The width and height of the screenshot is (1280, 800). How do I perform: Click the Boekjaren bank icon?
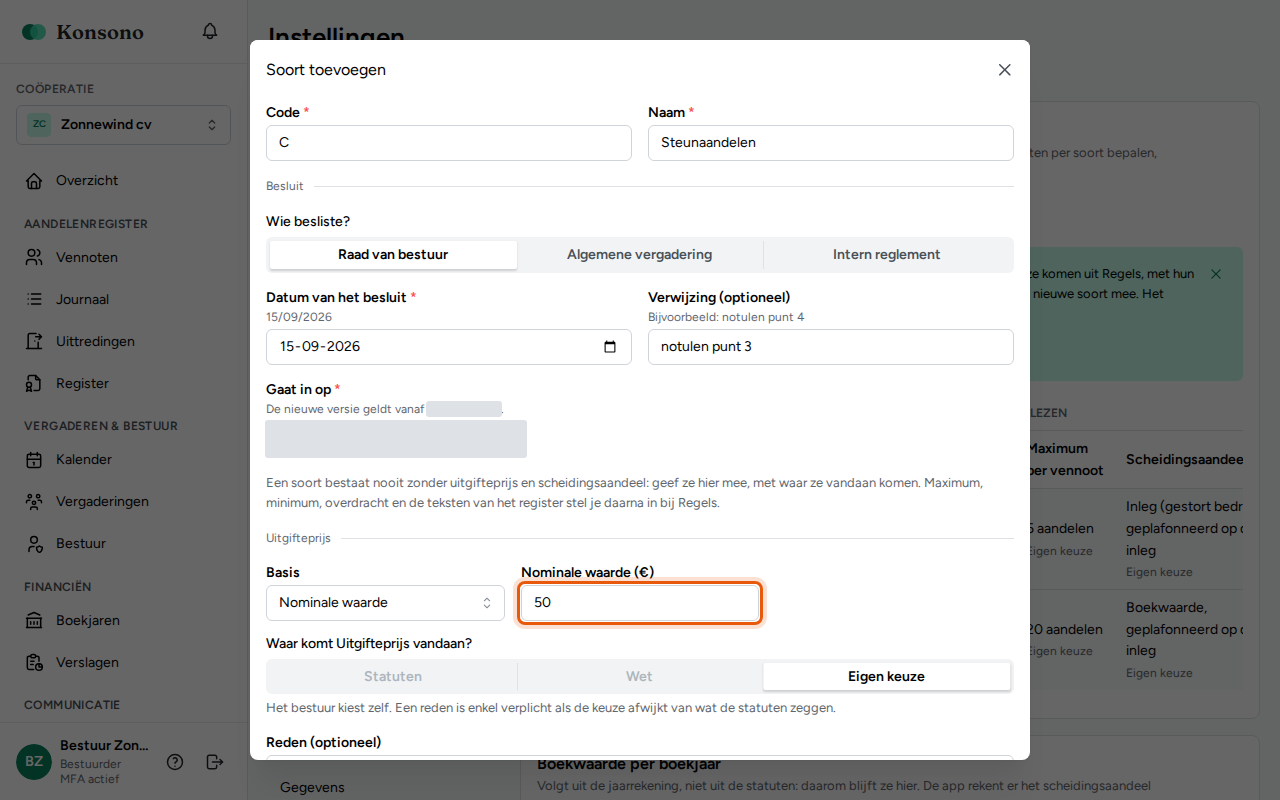[35, 620]
